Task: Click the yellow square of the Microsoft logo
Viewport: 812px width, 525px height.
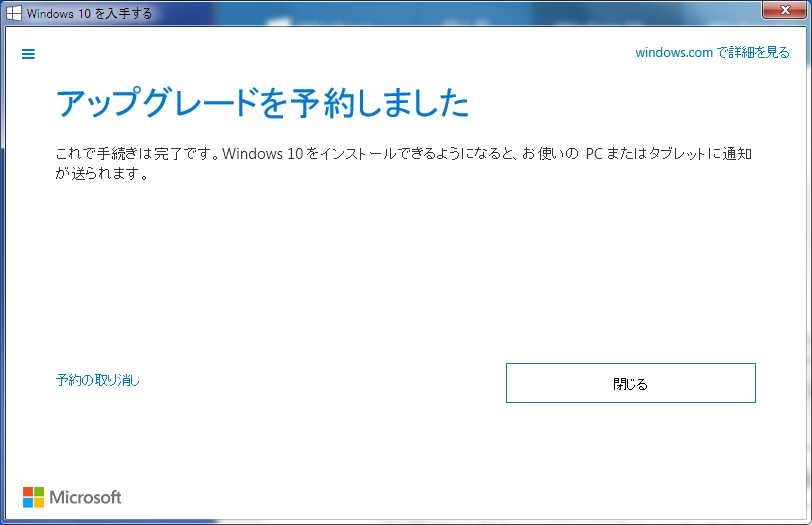Action: pyautogui.click(x=39, y=502)
